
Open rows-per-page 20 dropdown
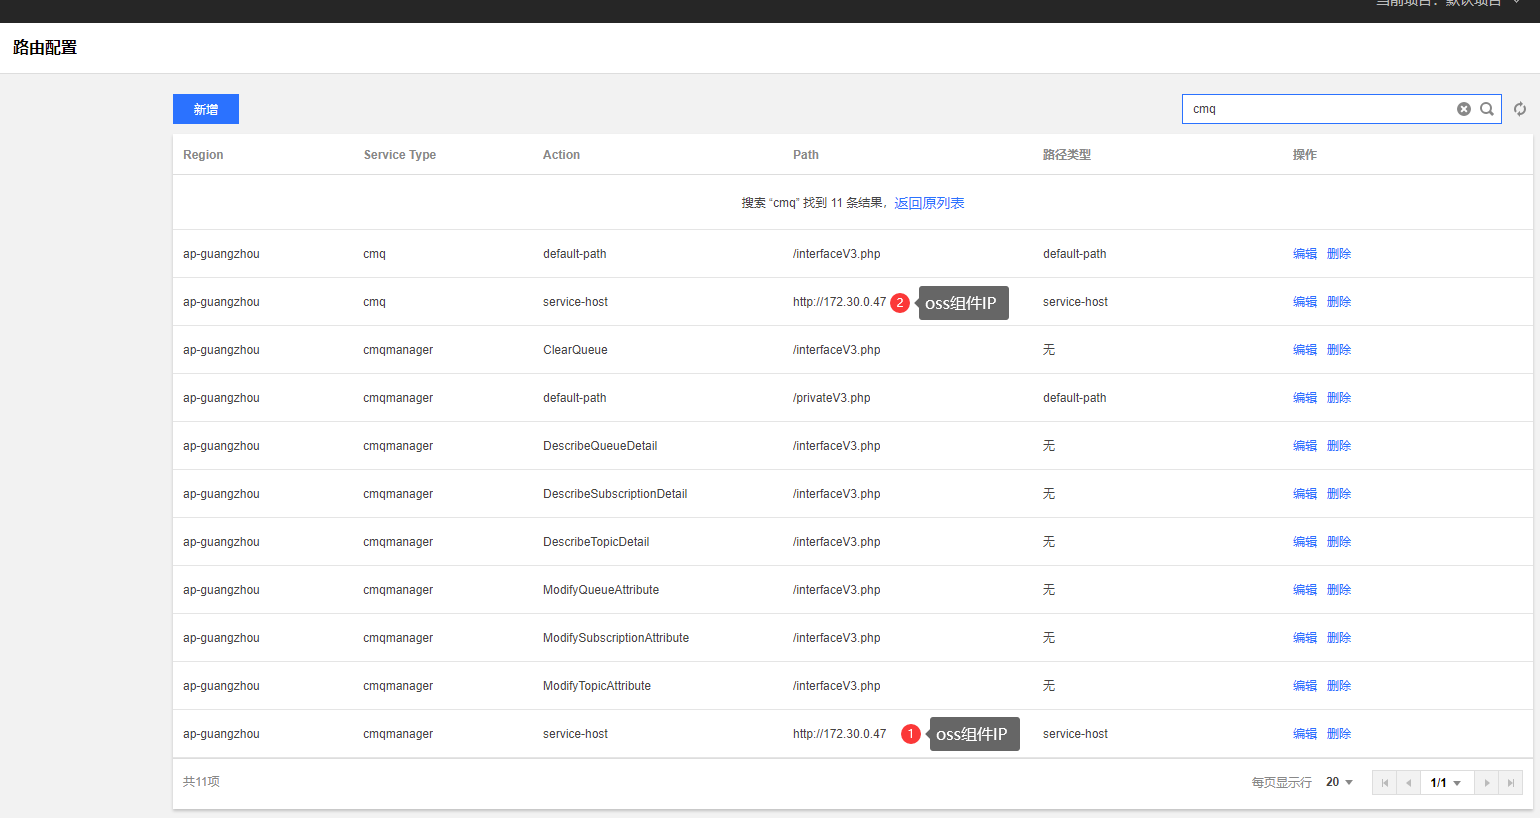[x=1339, y=782]
